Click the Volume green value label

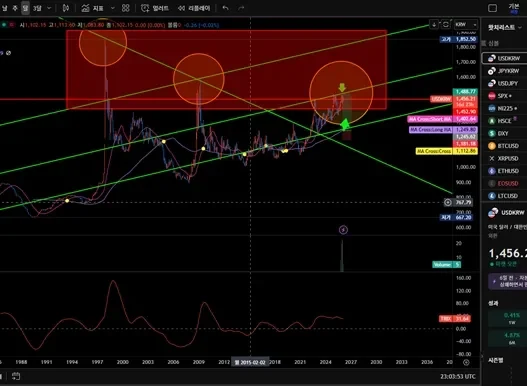(446, 265)
